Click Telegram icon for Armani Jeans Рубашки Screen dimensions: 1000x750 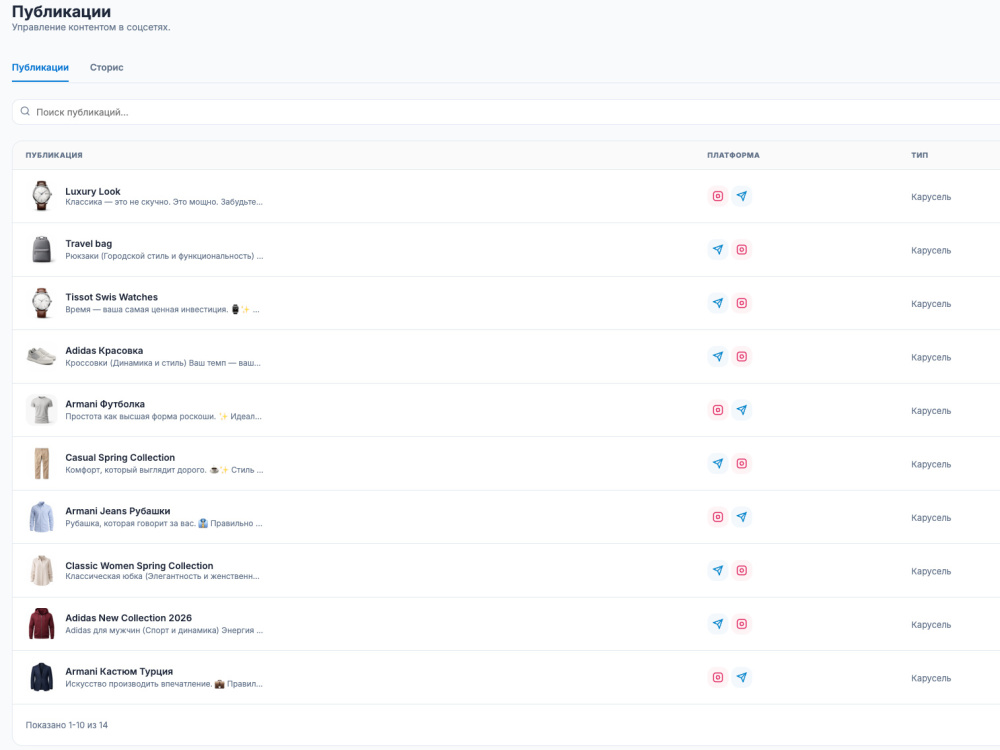pyautogui.click(x=741, y=517)
